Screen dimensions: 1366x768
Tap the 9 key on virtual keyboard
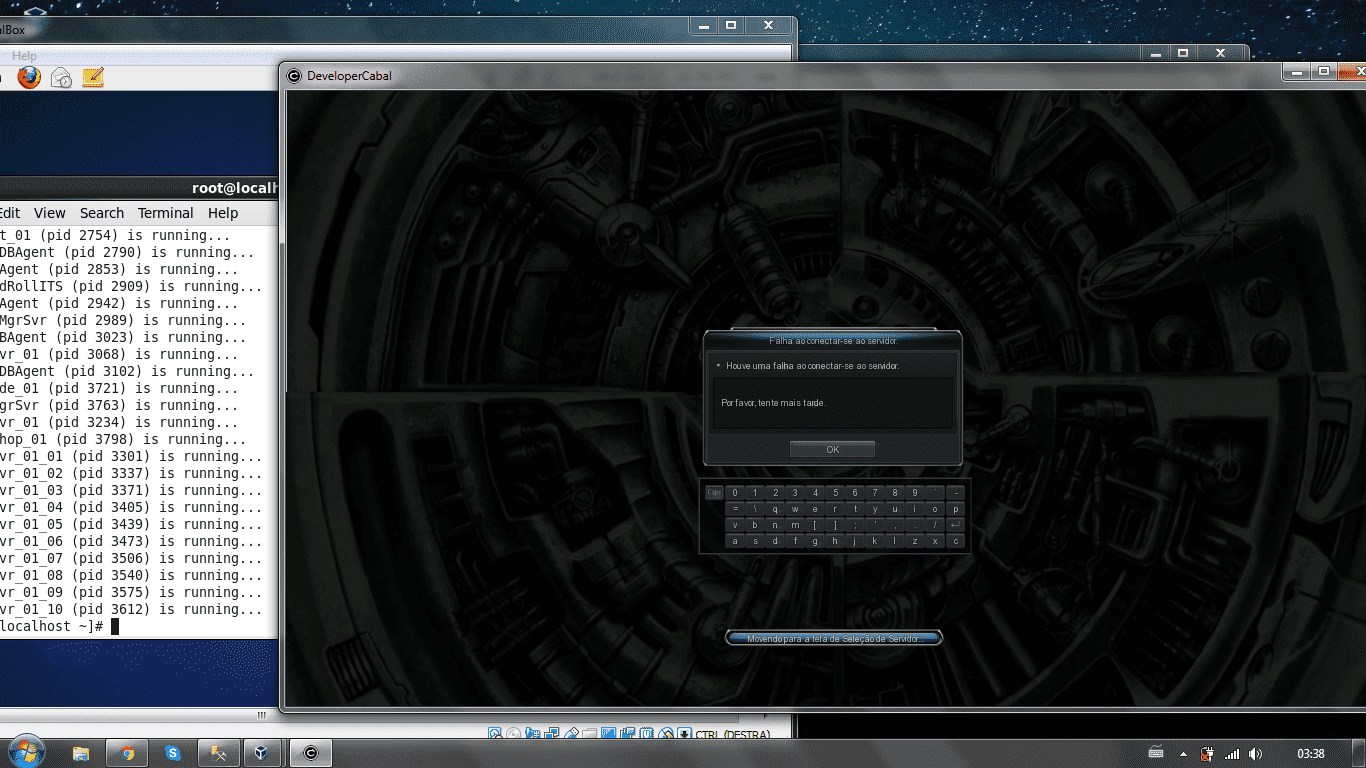click(x=915, y=492)
